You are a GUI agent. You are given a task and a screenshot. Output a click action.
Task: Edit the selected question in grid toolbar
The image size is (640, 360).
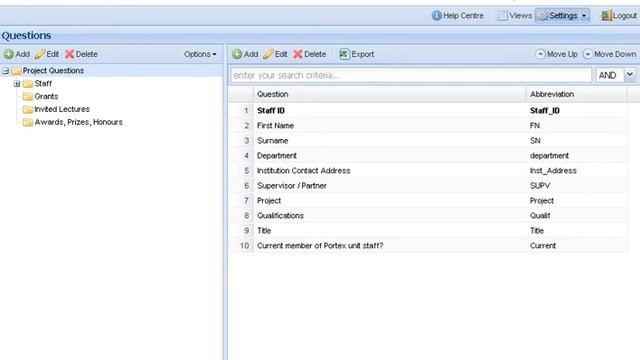275,54
